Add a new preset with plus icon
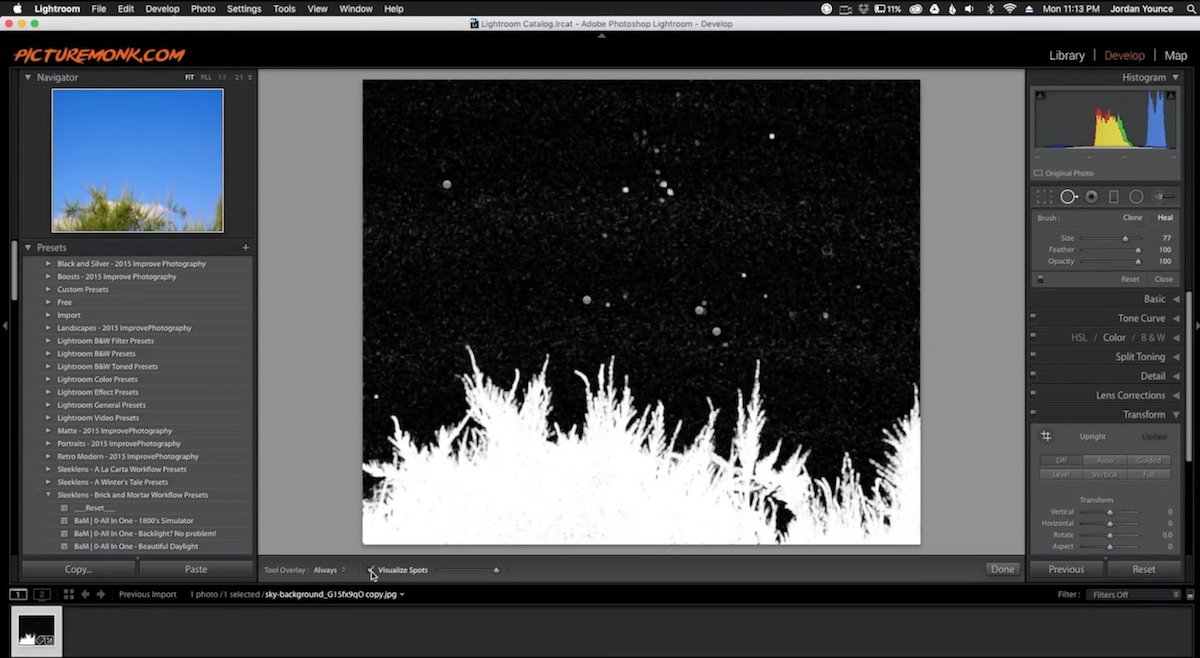Image resolution: width=1200 pixels, height=658 pixels. (x=245, y=247)
